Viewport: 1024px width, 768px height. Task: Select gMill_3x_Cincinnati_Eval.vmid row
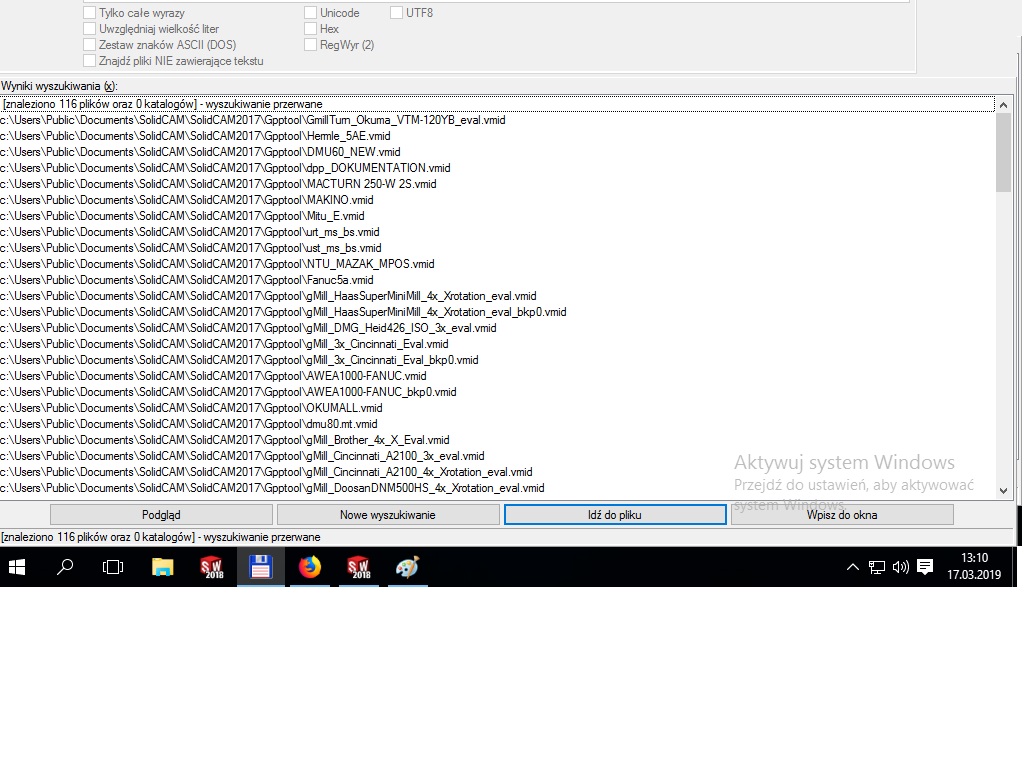click(x=497, y=344)
